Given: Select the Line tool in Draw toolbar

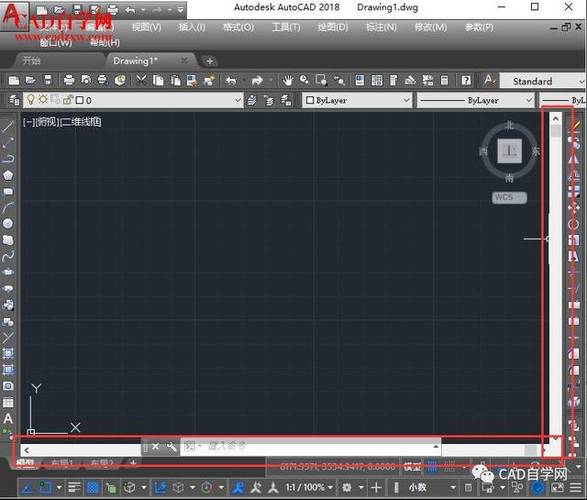Looking at the screenshot, I should (8, 126).
